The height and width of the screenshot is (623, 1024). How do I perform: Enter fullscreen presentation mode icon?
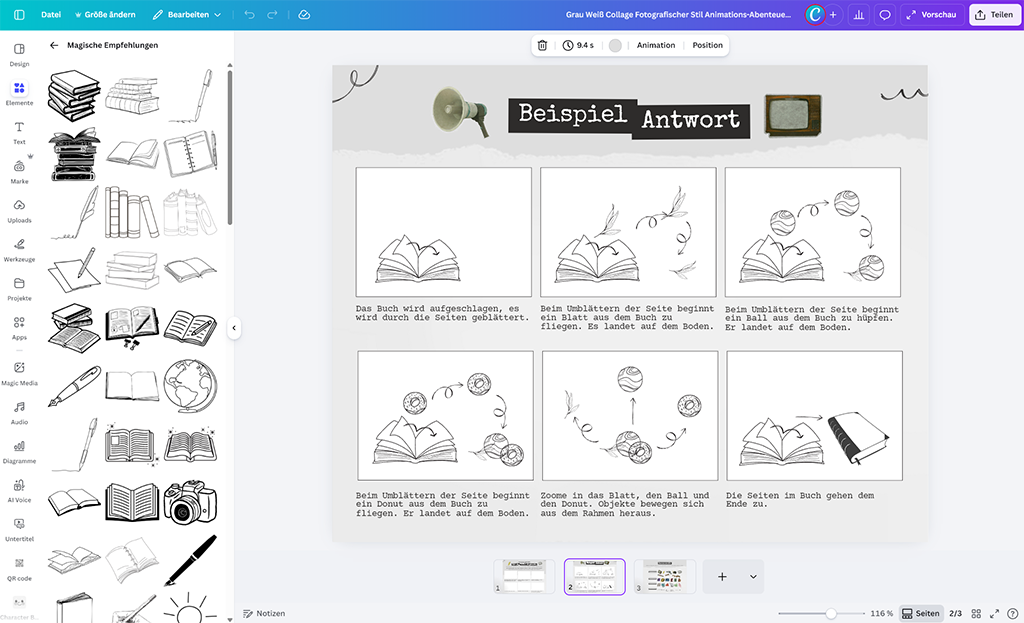[x=994, y=613]
